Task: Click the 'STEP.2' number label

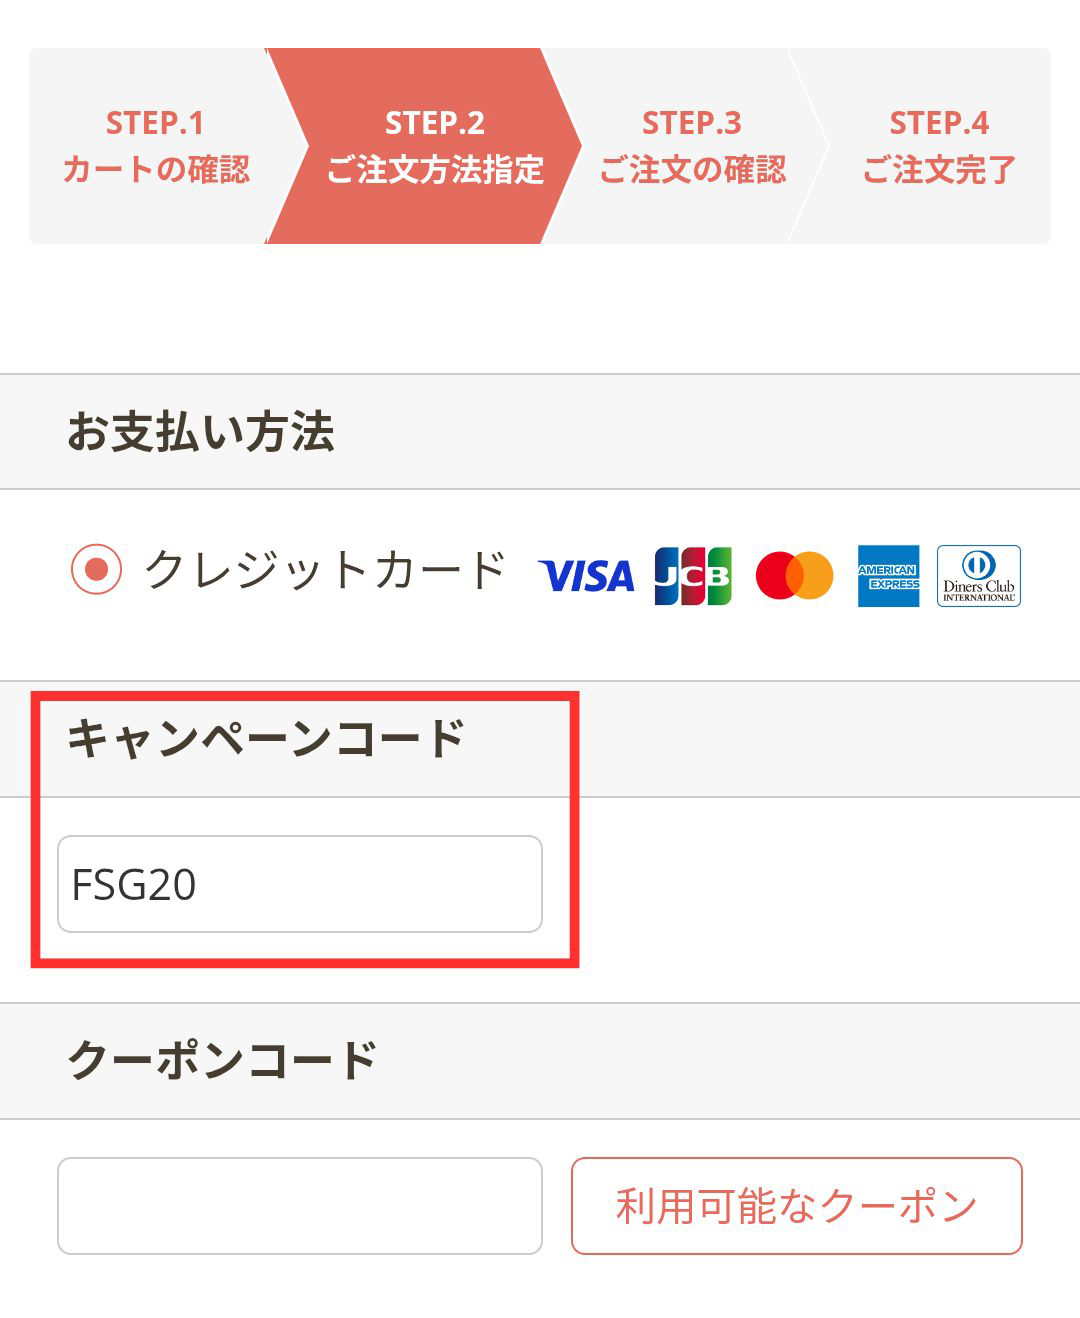Action: coord(434,123)
